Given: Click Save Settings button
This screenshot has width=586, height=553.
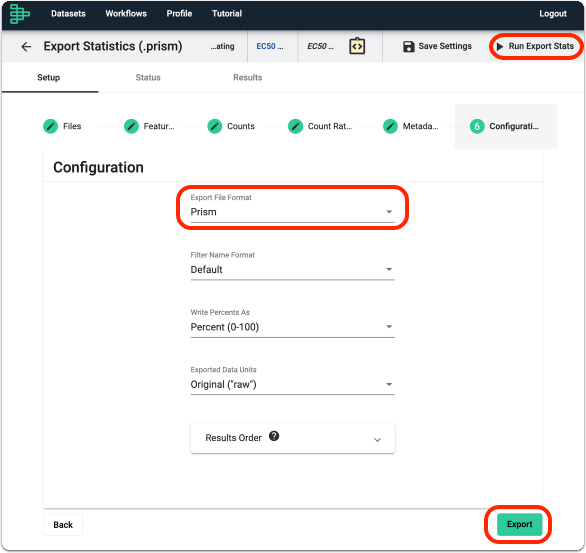Looking at the screenshot, I should [437, 46].
